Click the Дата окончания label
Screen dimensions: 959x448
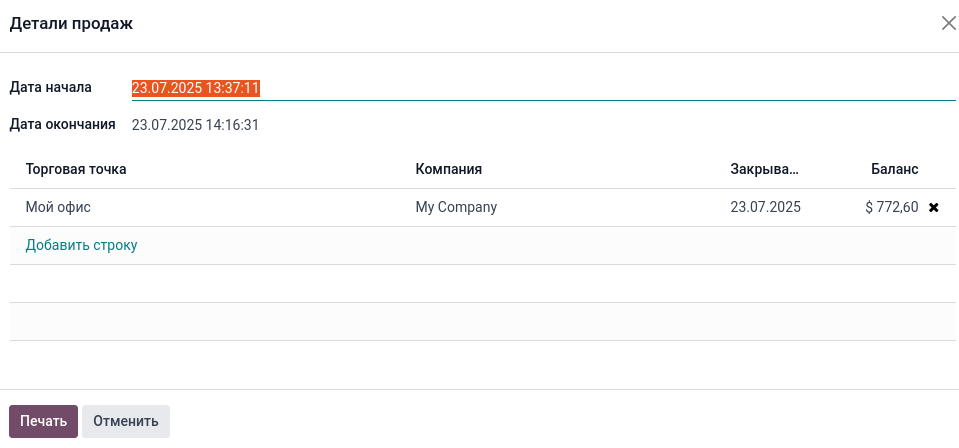pos(63,125)
